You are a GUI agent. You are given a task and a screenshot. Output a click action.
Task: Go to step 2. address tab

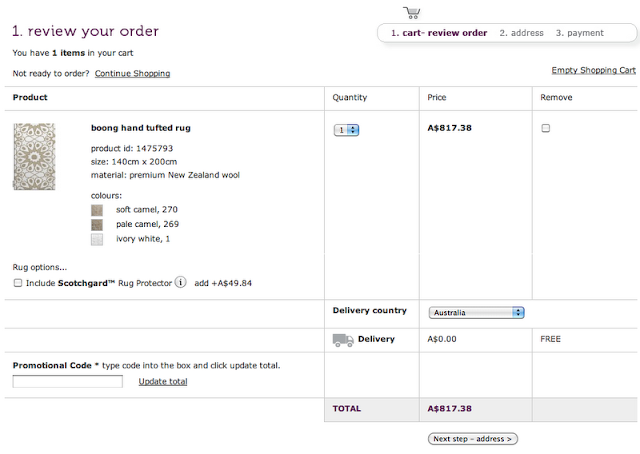click(x=521, y=33)
